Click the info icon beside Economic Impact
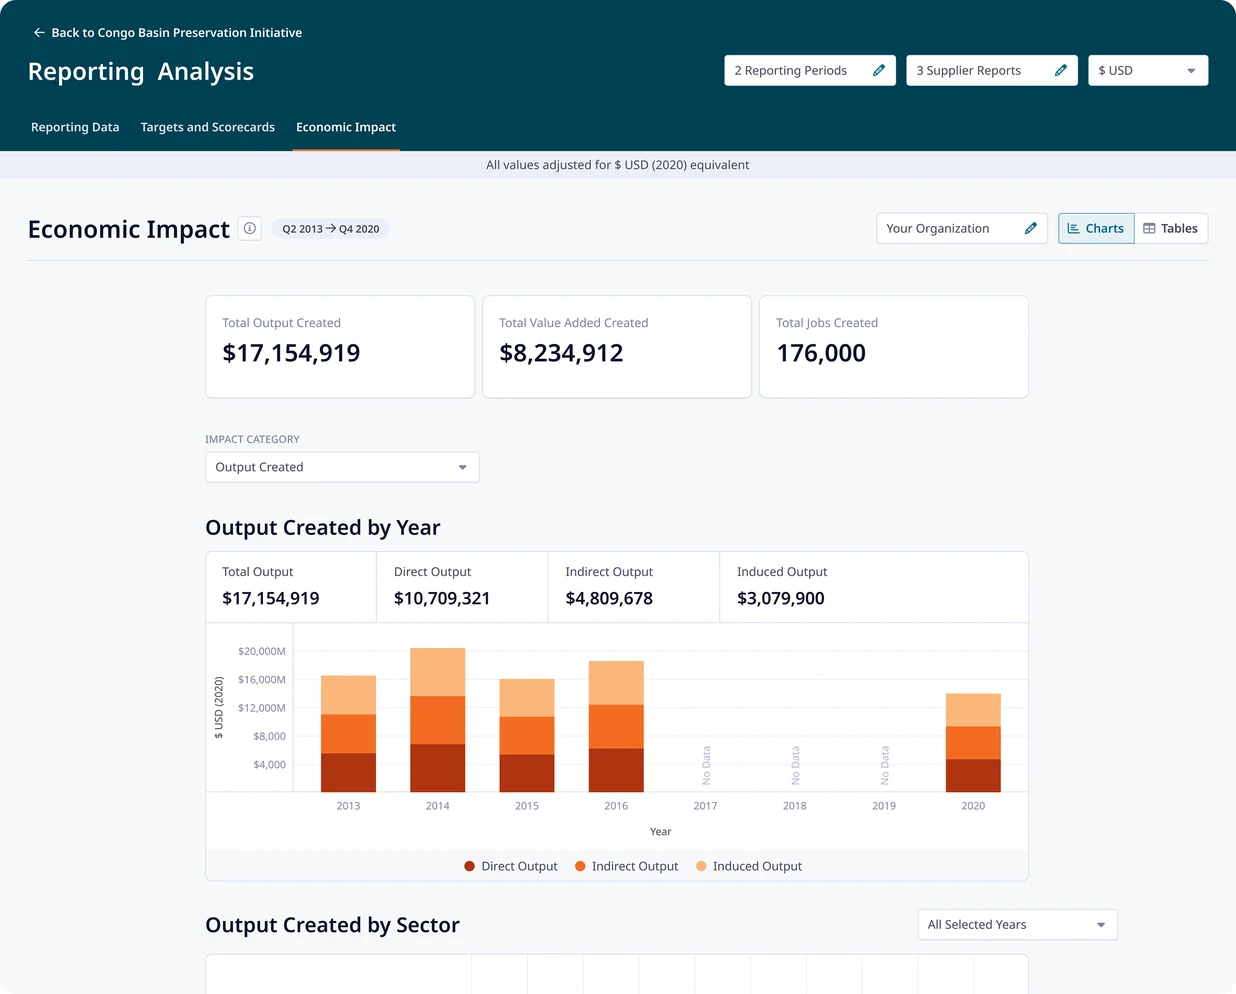Viewport: 1236px width, 994px height. [x=250, y=229]
